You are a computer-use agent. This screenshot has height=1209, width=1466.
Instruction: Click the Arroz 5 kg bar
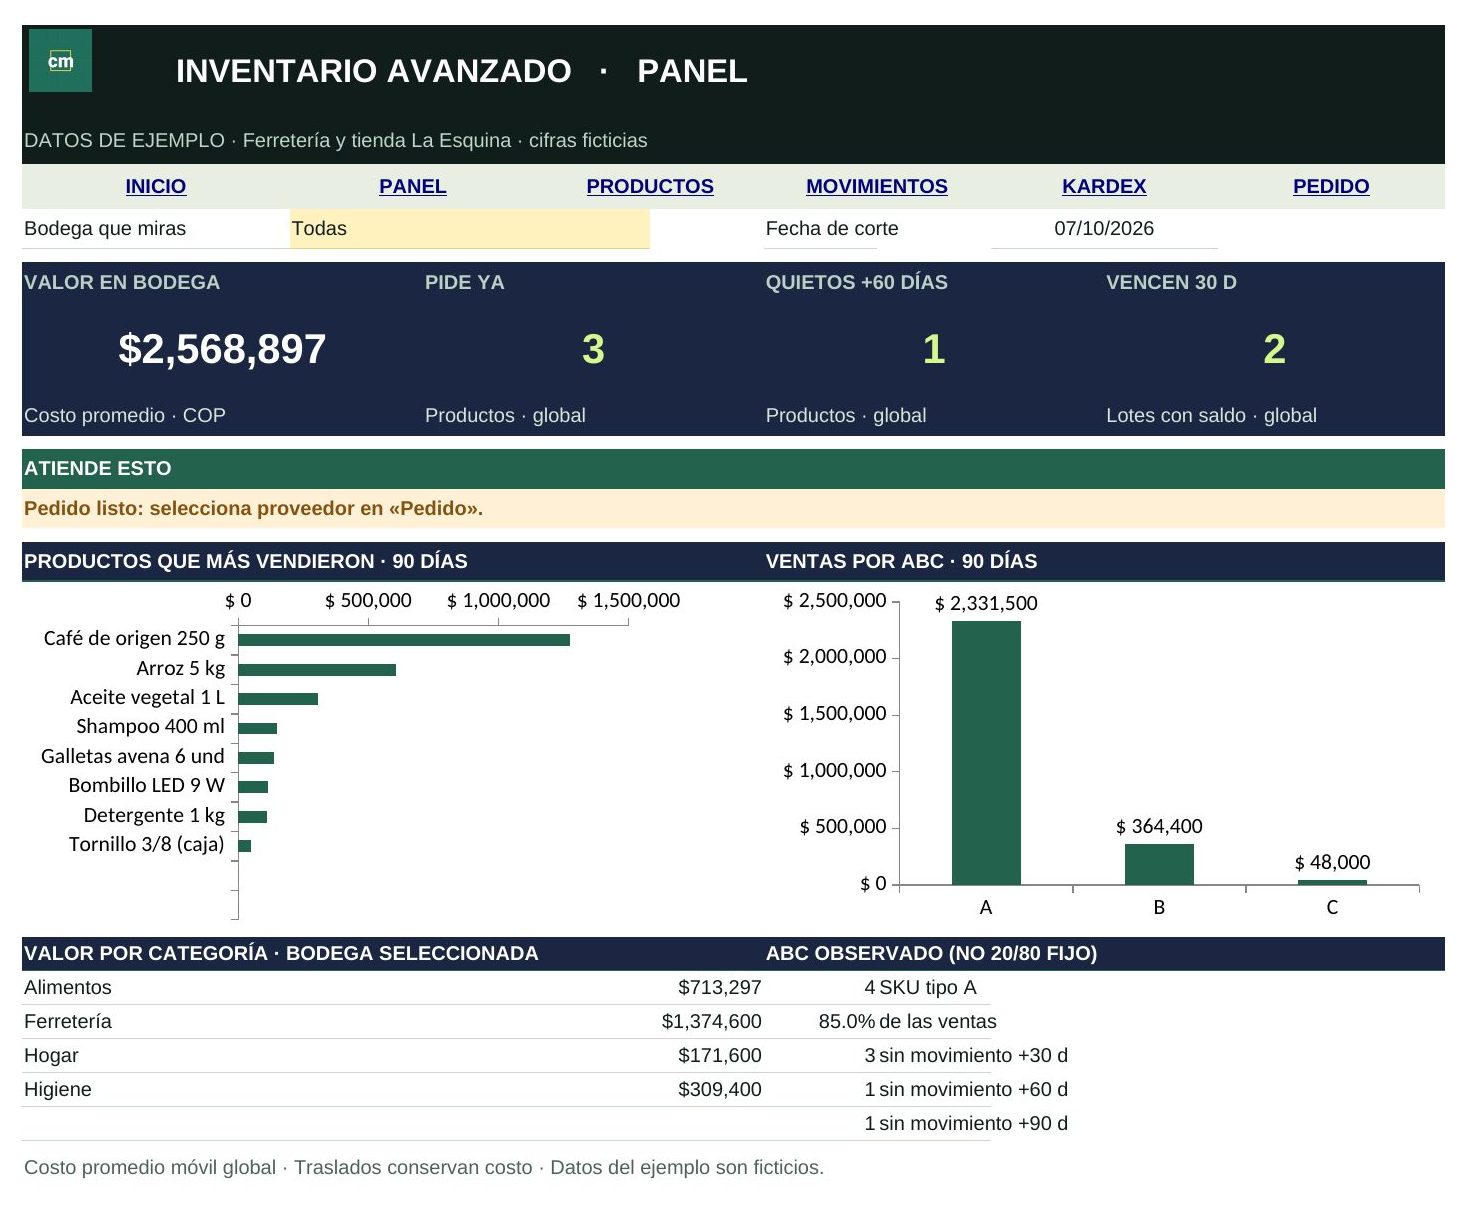317,670
